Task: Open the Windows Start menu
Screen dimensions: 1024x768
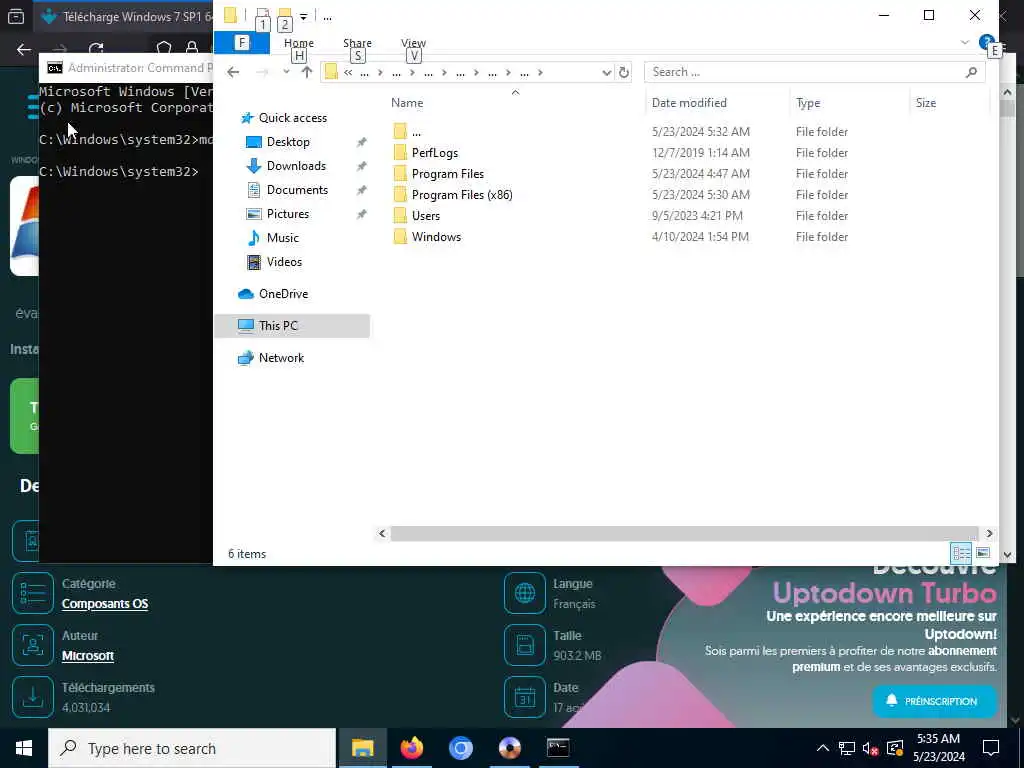Action: pos(24,748)
